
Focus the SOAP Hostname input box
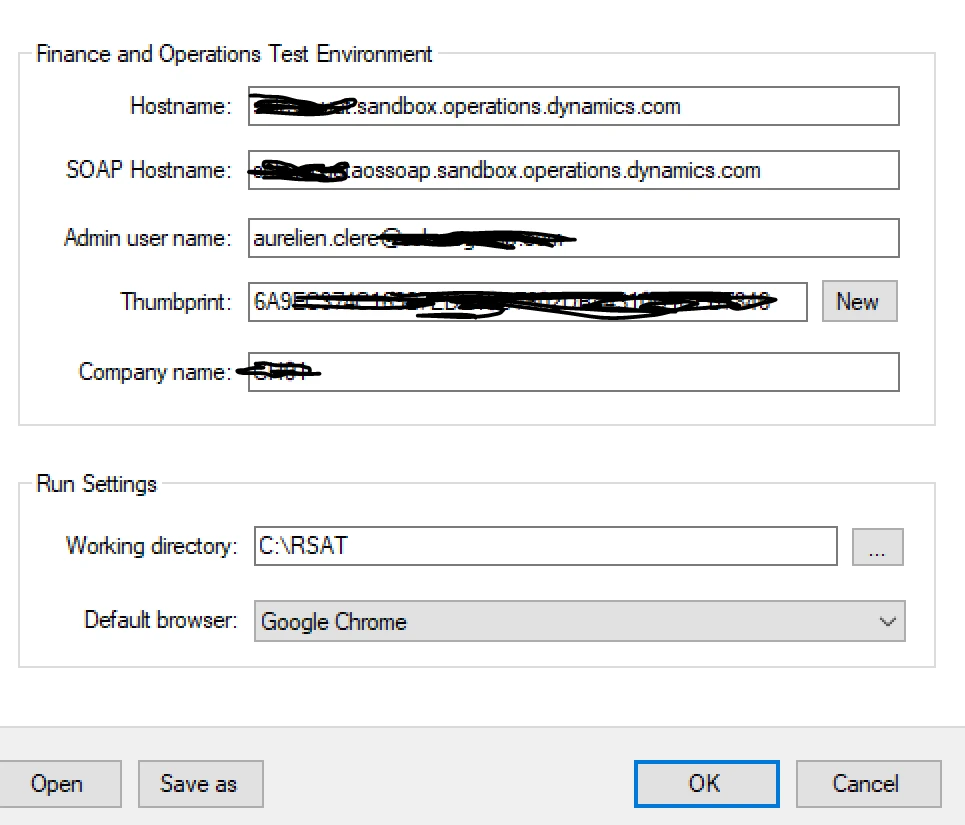coord(573,170)
